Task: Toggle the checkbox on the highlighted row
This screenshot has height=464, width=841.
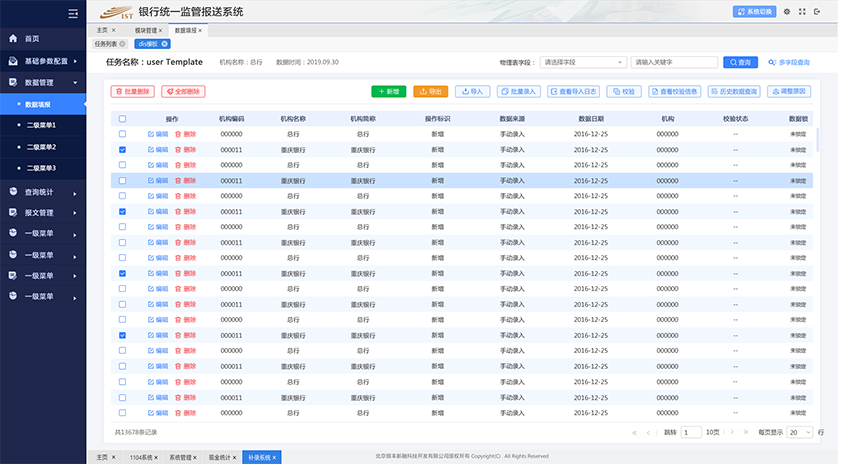Action: (x=123, y=181)
